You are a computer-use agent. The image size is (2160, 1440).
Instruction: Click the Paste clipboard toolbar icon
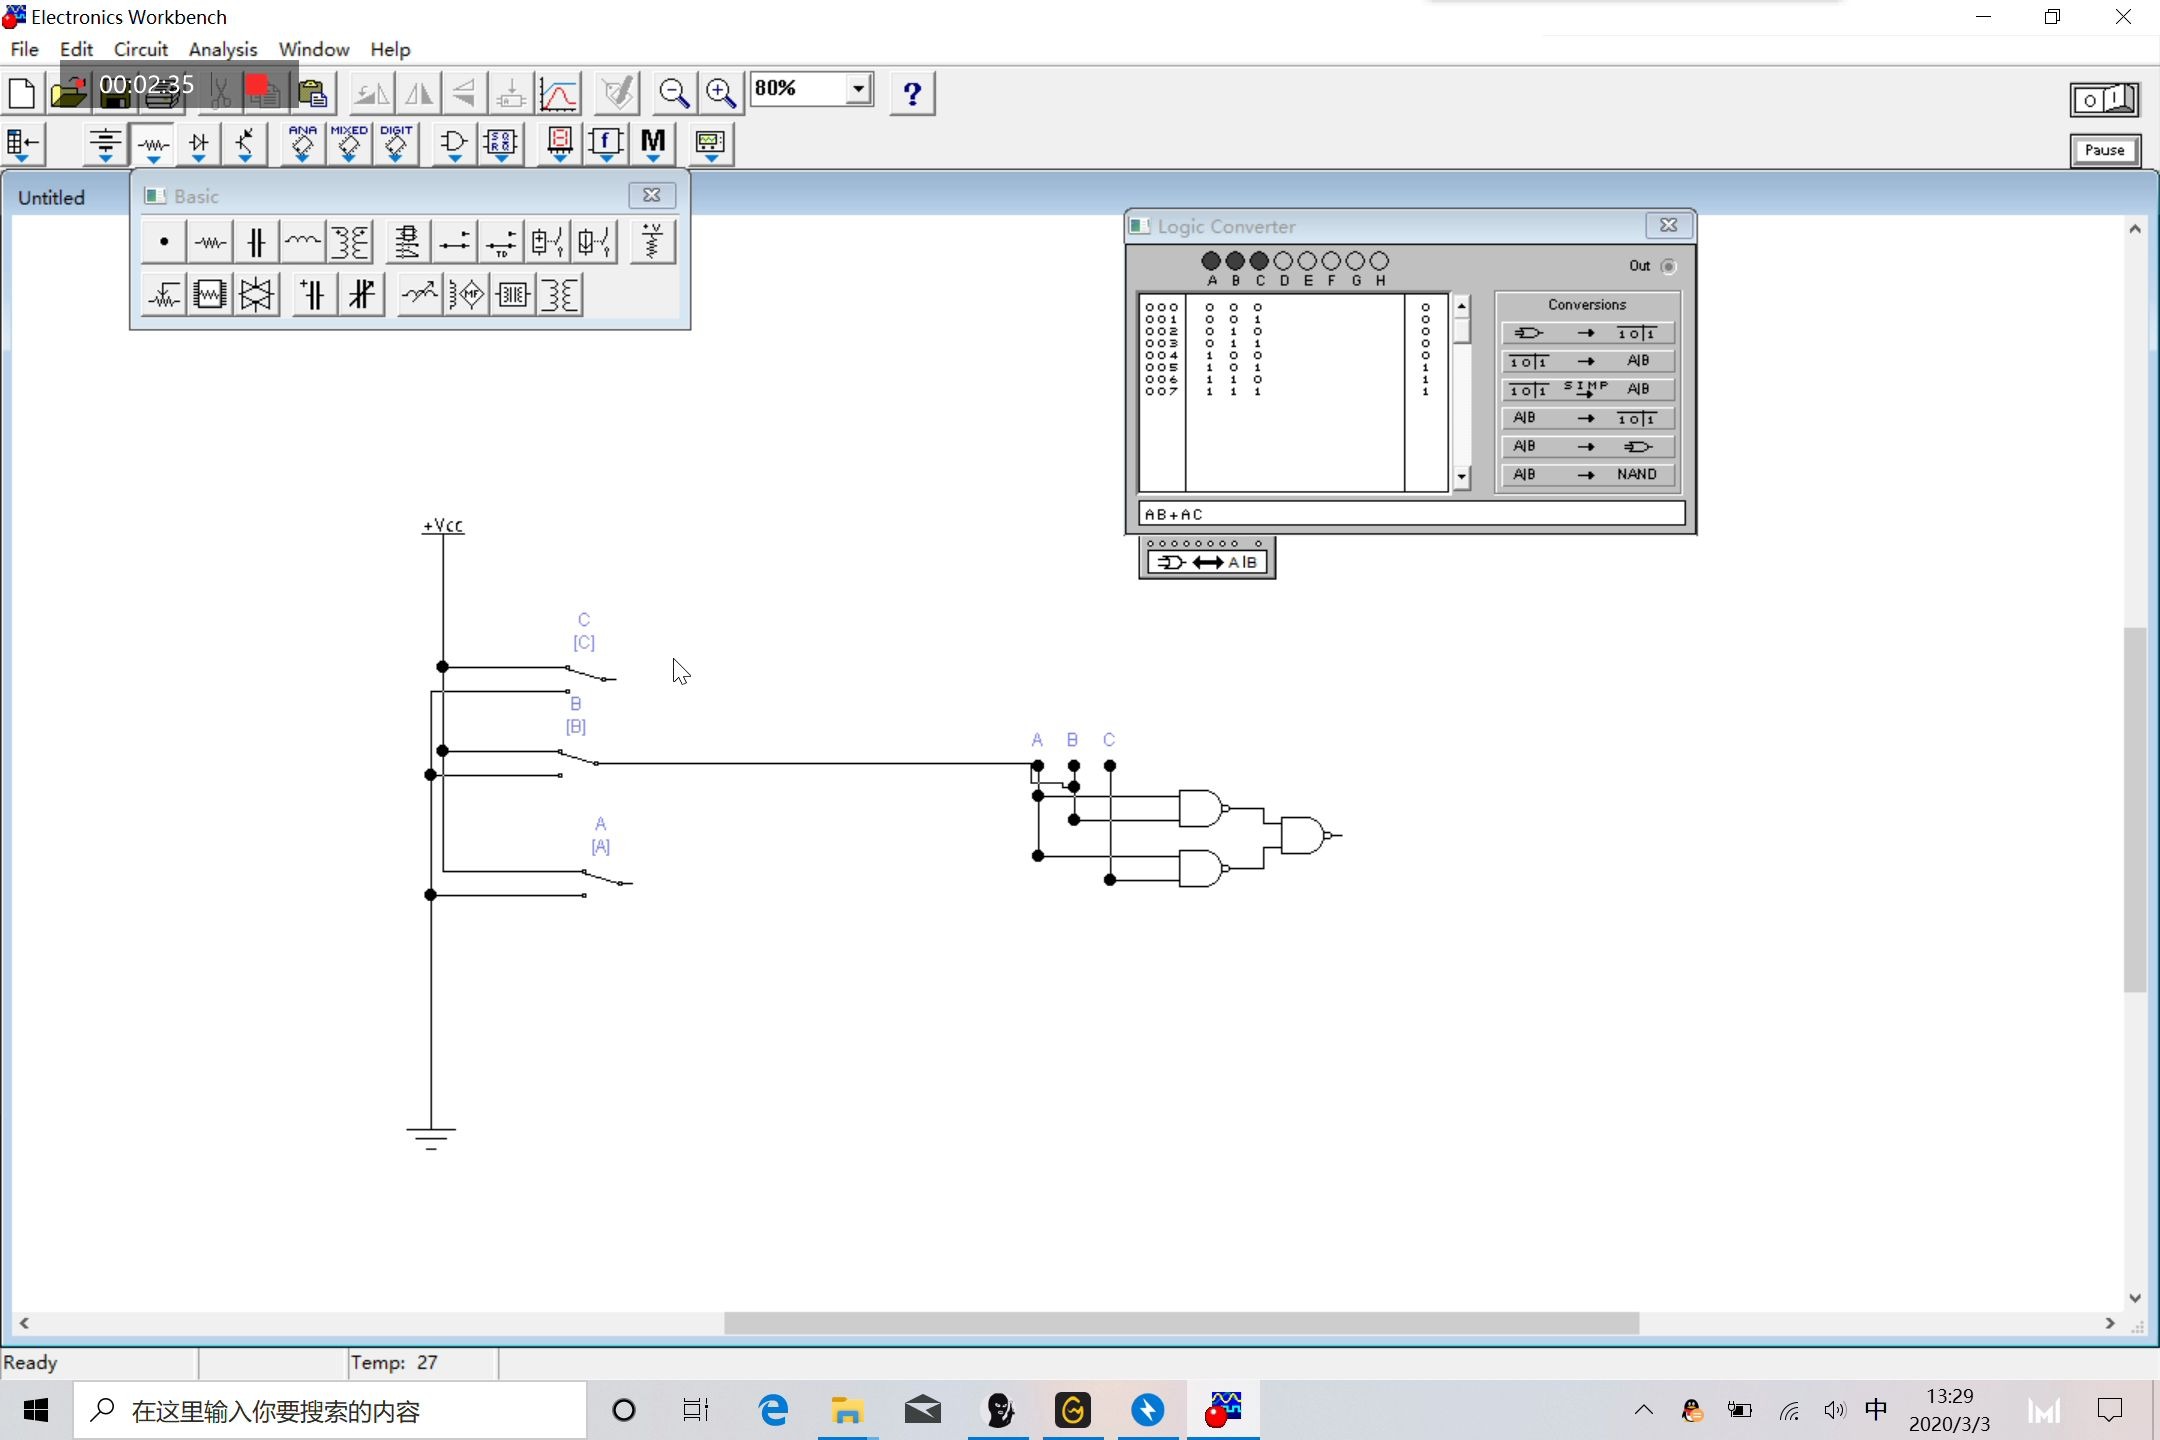tap(313, 93)
